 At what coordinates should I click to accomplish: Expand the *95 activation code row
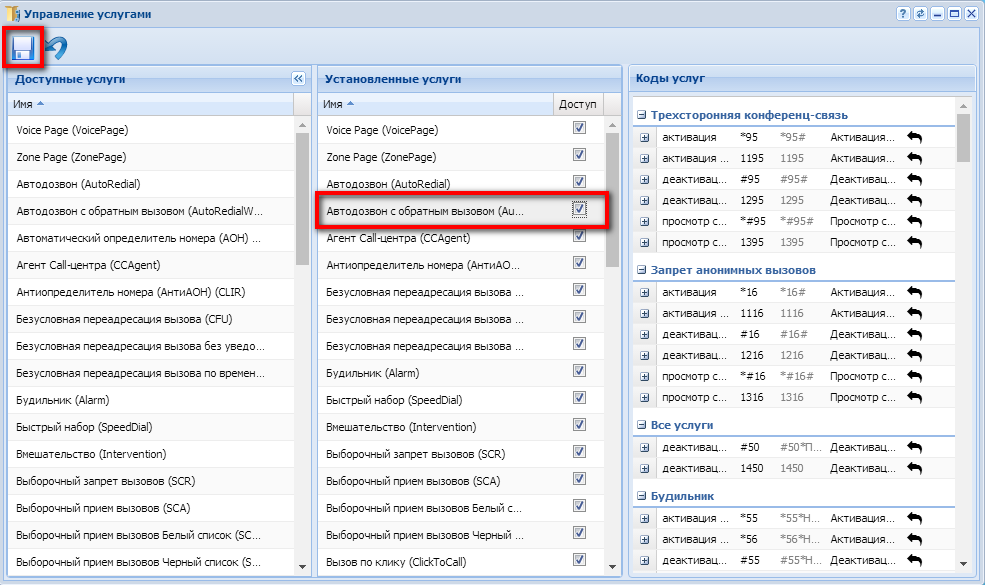645,138
